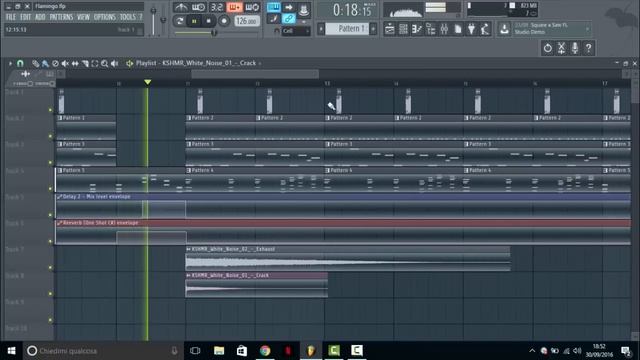This screenshot has height=360, width=640.
Task: Click the desk lamp icon in view toolbar
Action: [485, 29]
